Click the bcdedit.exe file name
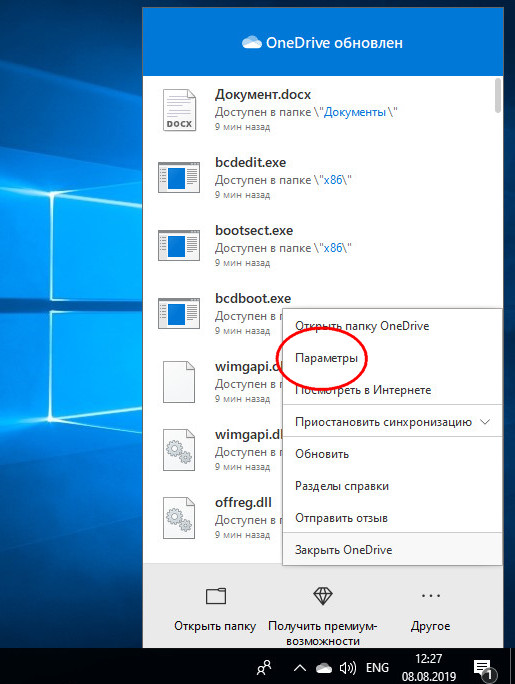The height and width of the screenshot is (684, 515). (251, 163)
